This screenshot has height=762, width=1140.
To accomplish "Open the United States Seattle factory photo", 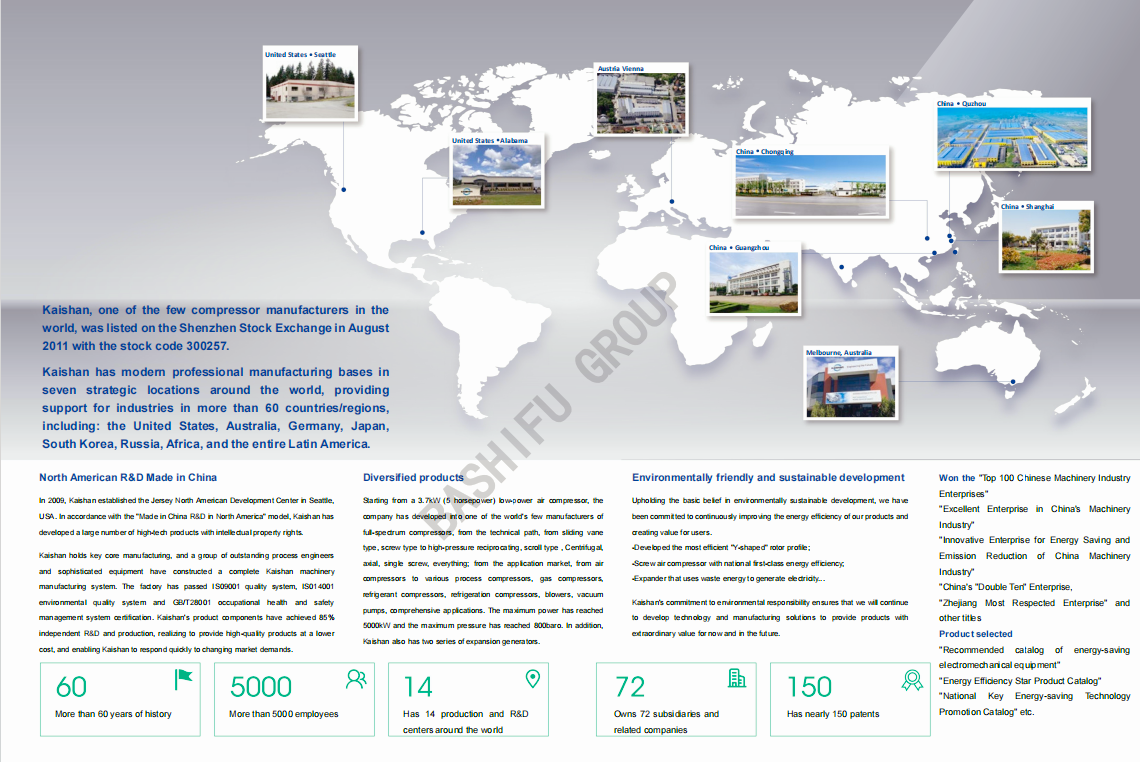I will (x=311, y=89).
